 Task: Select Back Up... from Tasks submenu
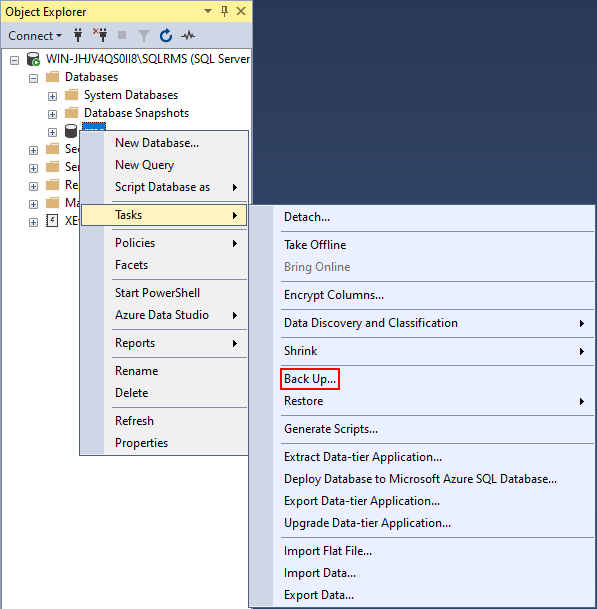(x=310, y=379)
